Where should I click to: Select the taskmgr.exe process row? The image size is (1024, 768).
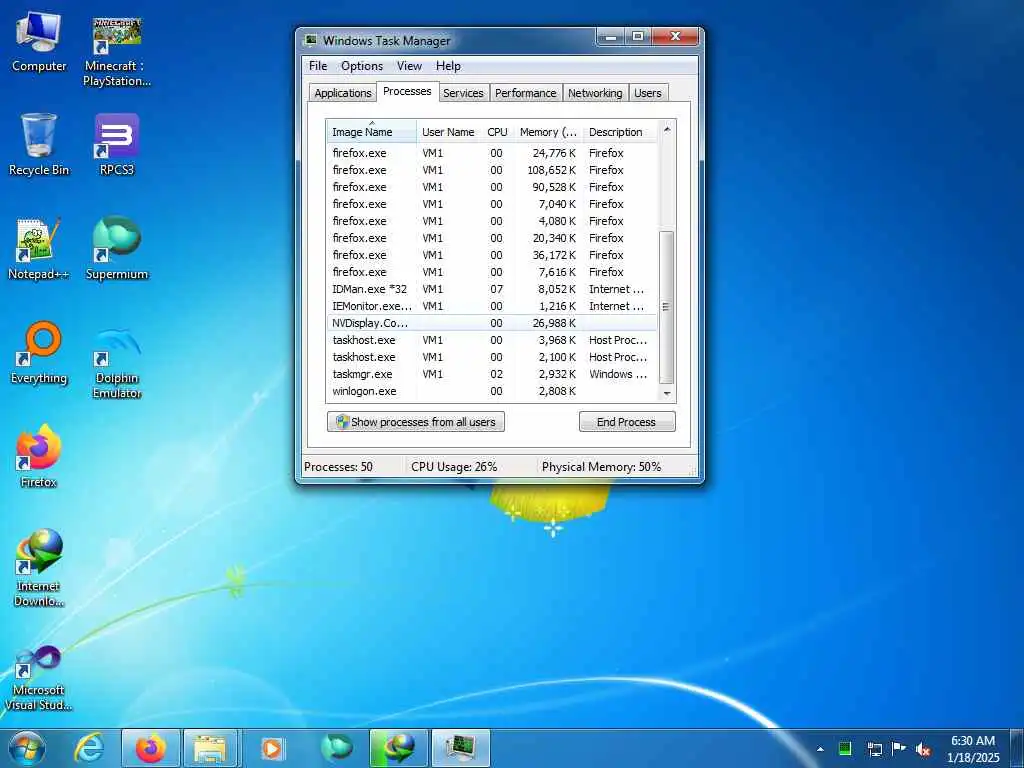pos(492,374)
